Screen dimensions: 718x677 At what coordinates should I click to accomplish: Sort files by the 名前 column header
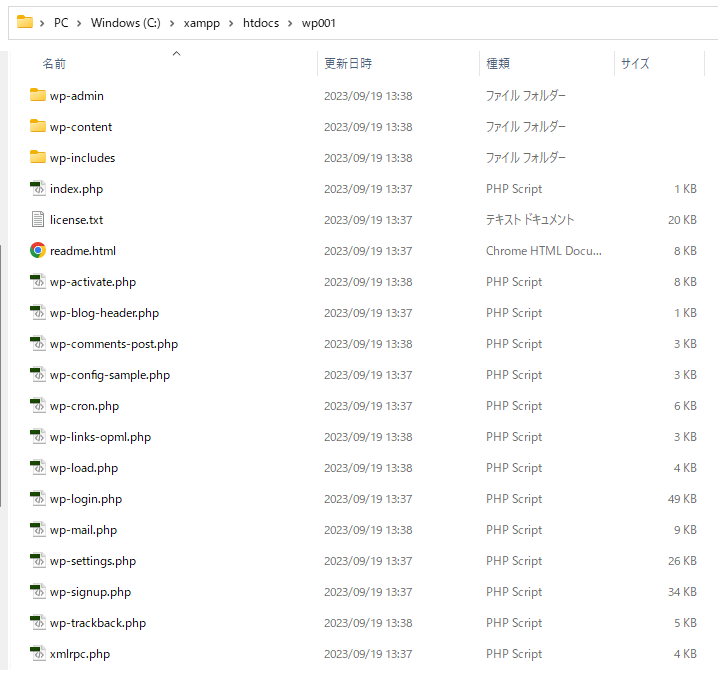coord(54,63)
